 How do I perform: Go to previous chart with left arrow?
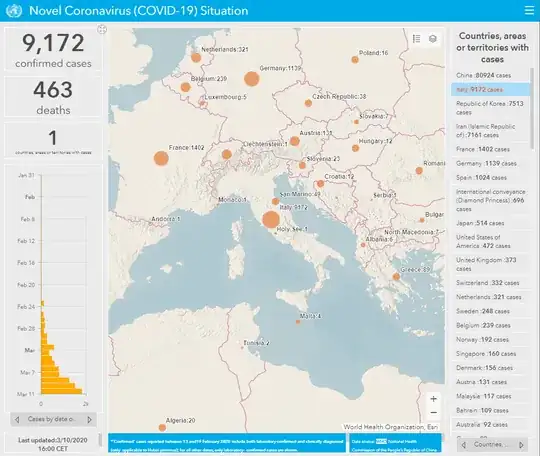click(17, 419)
